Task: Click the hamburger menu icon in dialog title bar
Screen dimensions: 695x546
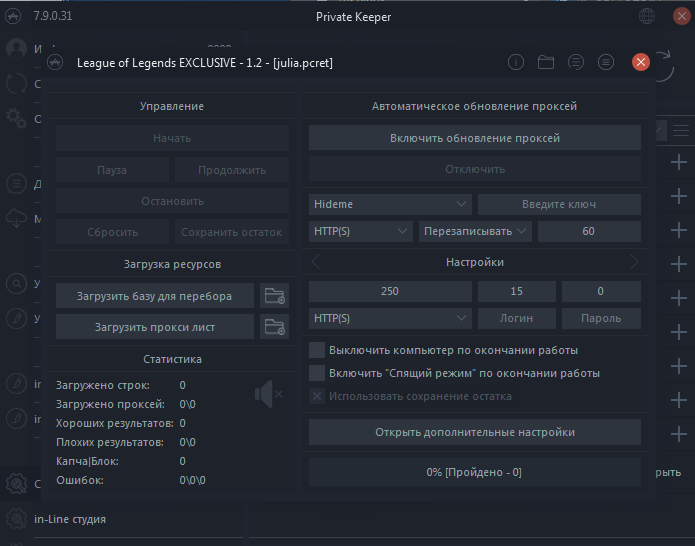Action: (605, 62)
